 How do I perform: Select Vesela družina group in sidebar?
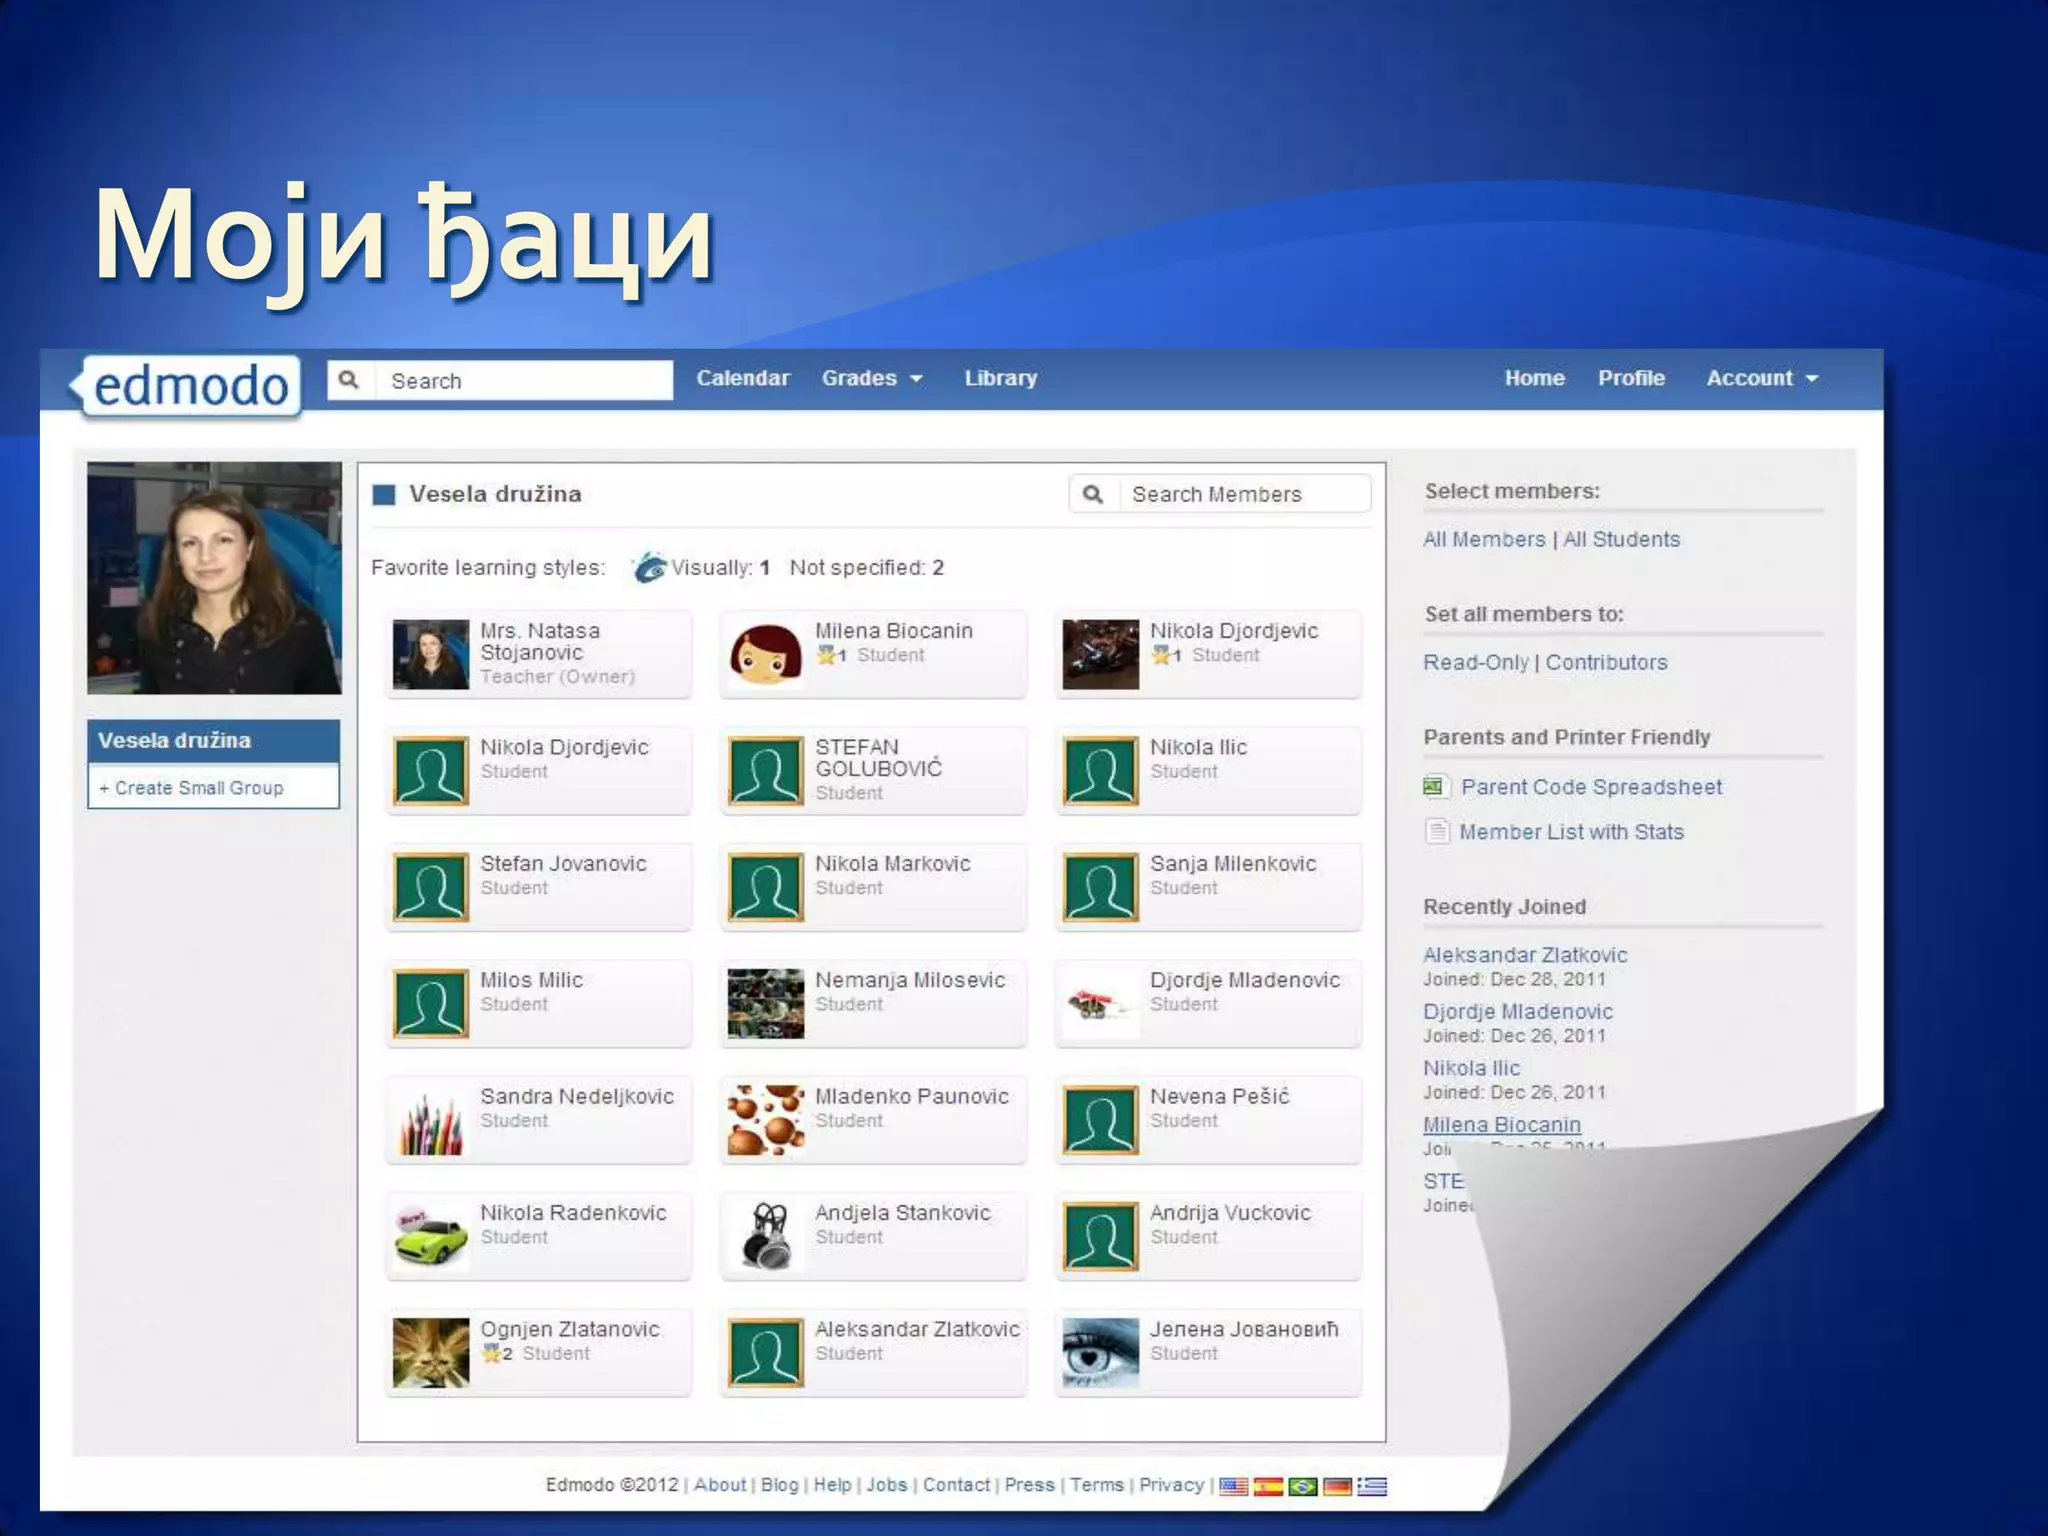tap(175, 741)
